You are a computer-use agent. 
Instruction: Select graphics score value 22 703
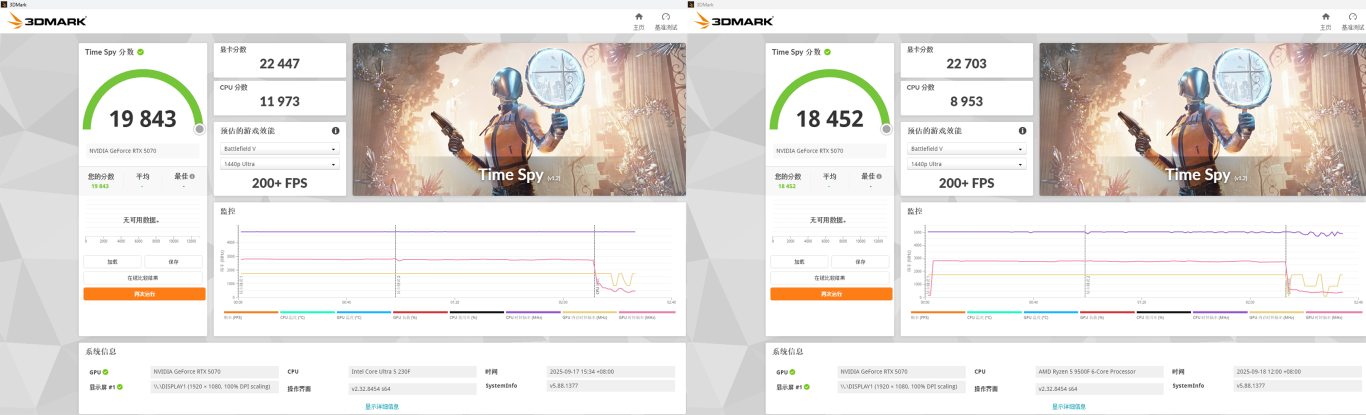967,64
